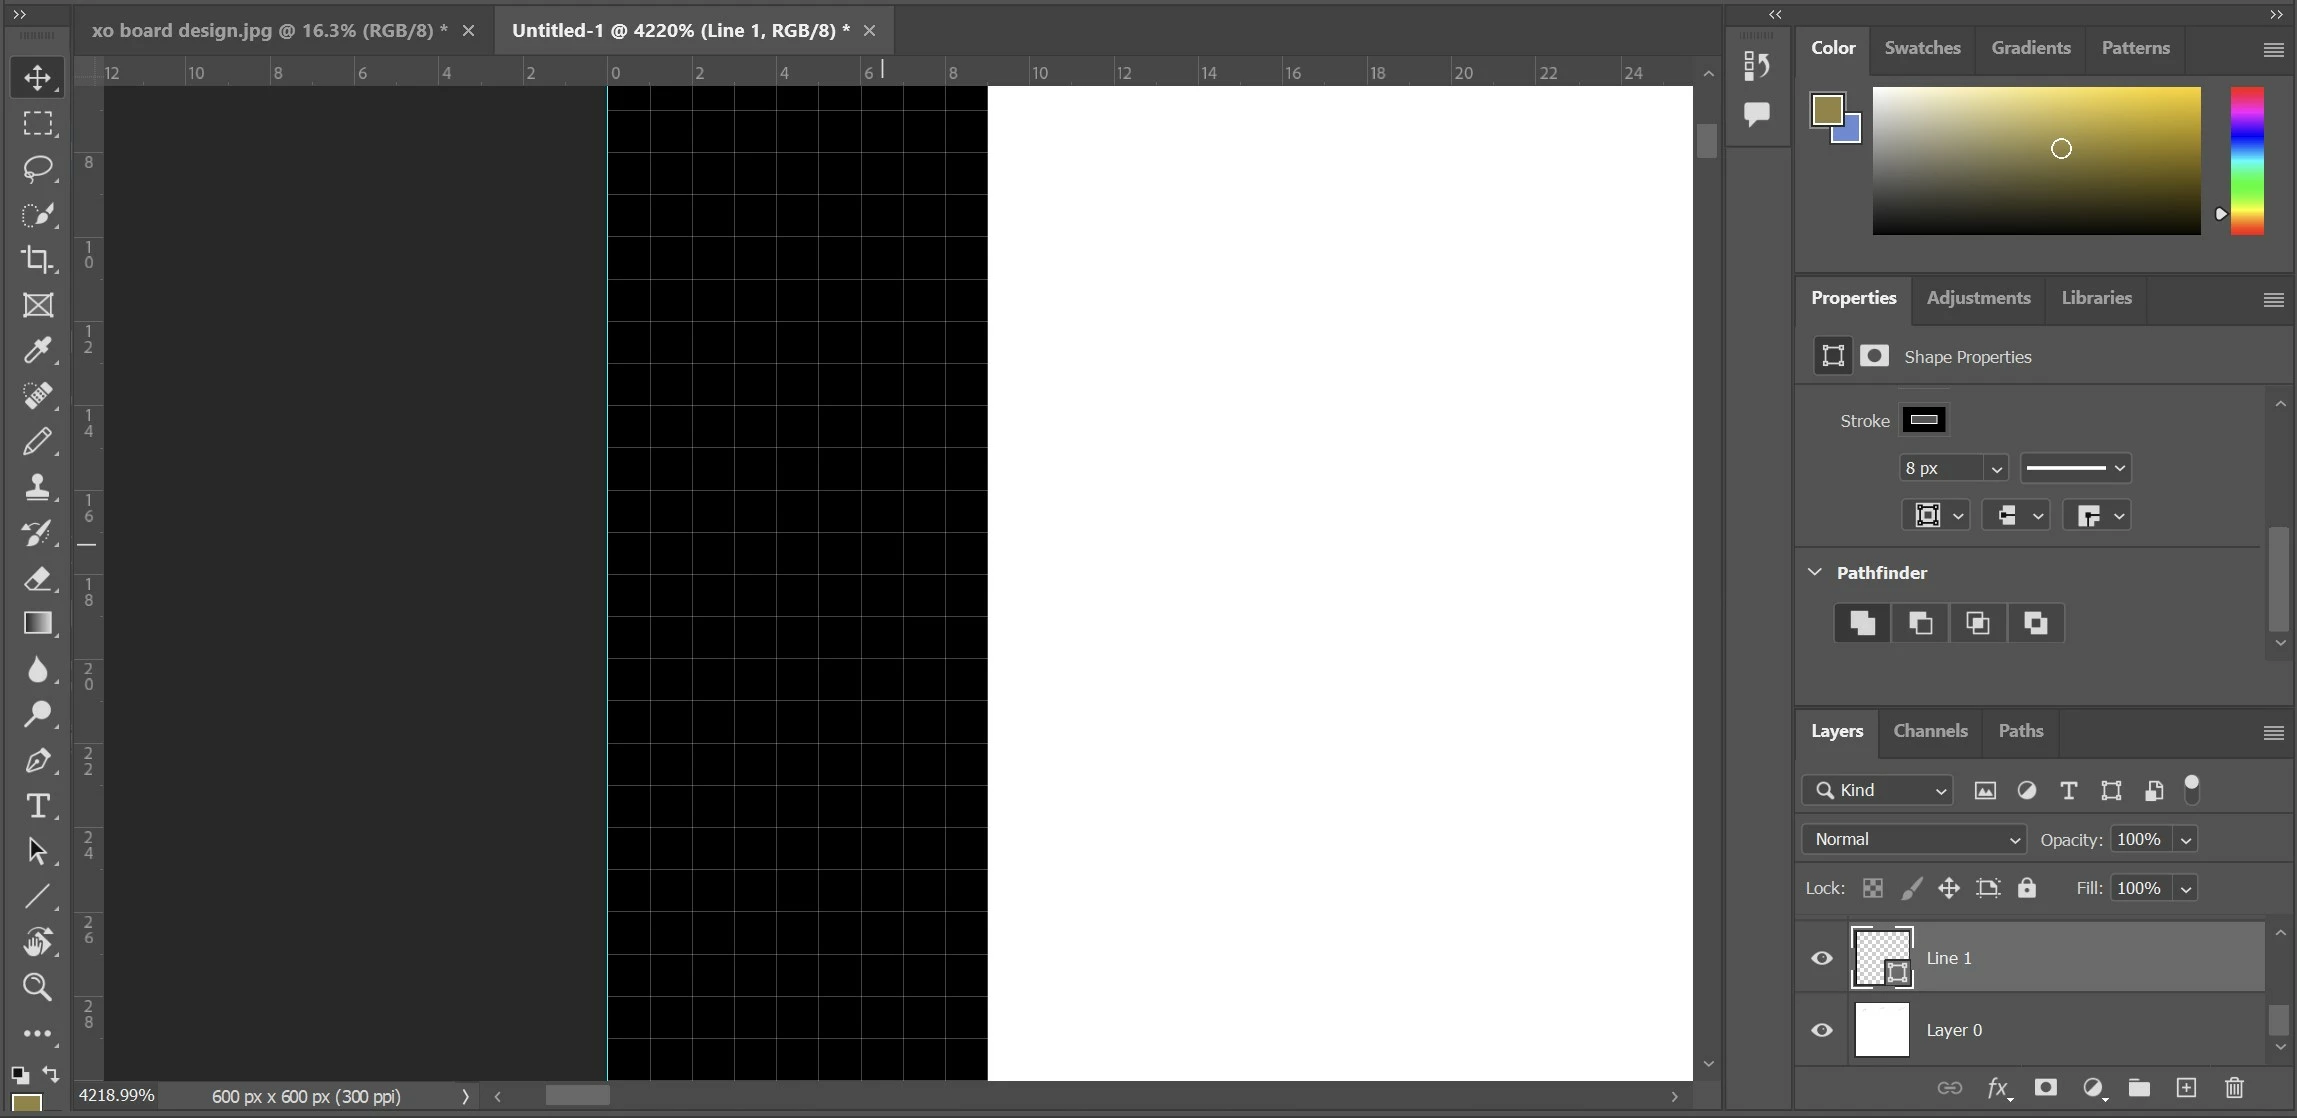Select the Crop tool
Image resolution: width=2297 pixels, height=1118 pixels.
point(38,259)
